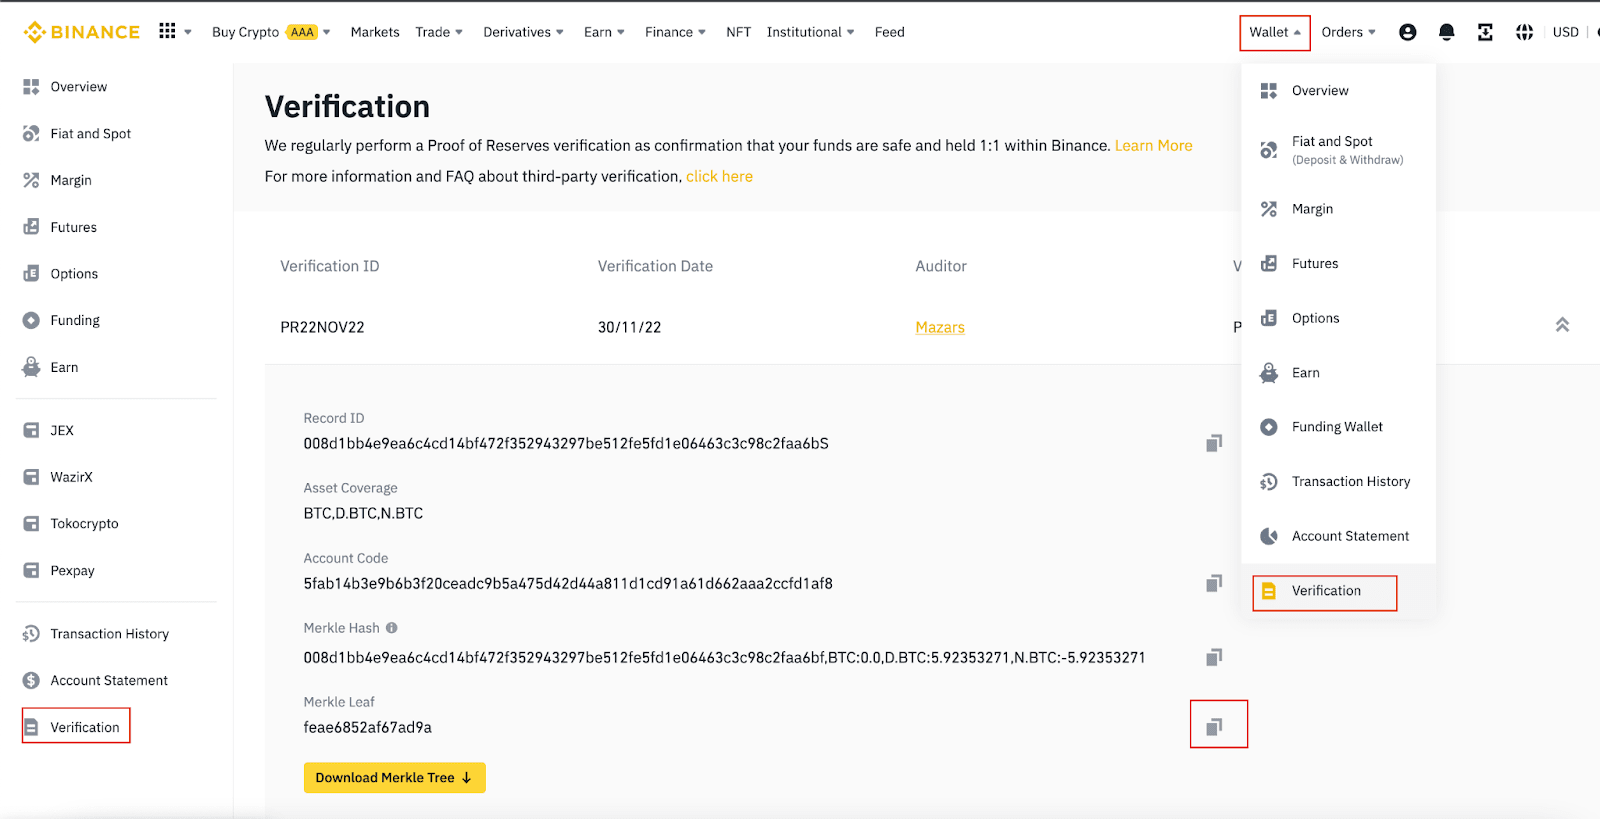
Task: Open the Earn dropdown in navbar
Action: coord(604,32)
